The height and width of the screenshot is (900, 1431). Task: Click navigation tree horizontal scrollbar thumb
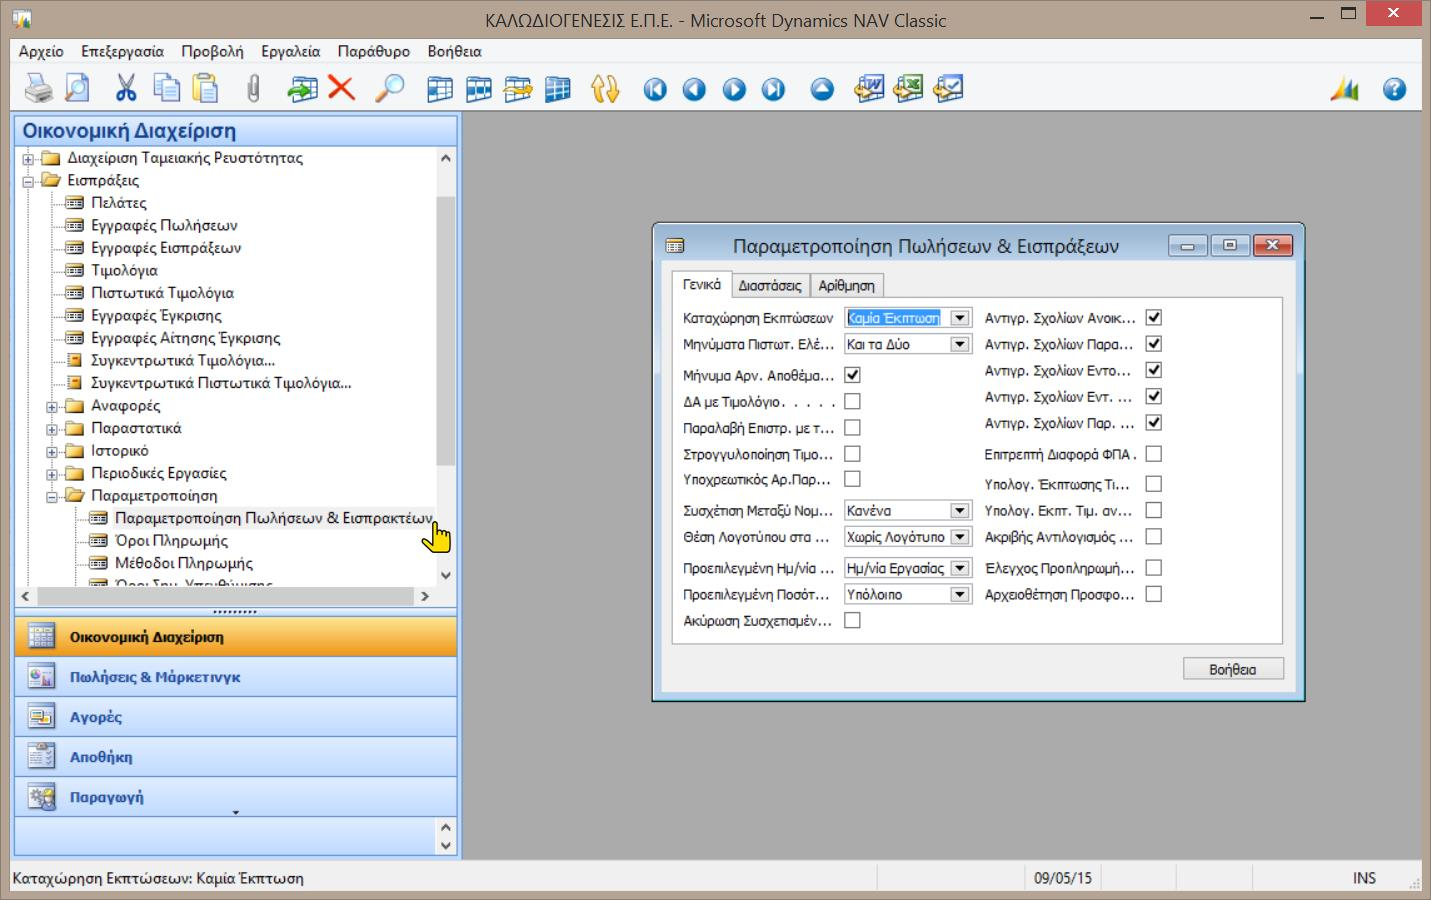225,596
